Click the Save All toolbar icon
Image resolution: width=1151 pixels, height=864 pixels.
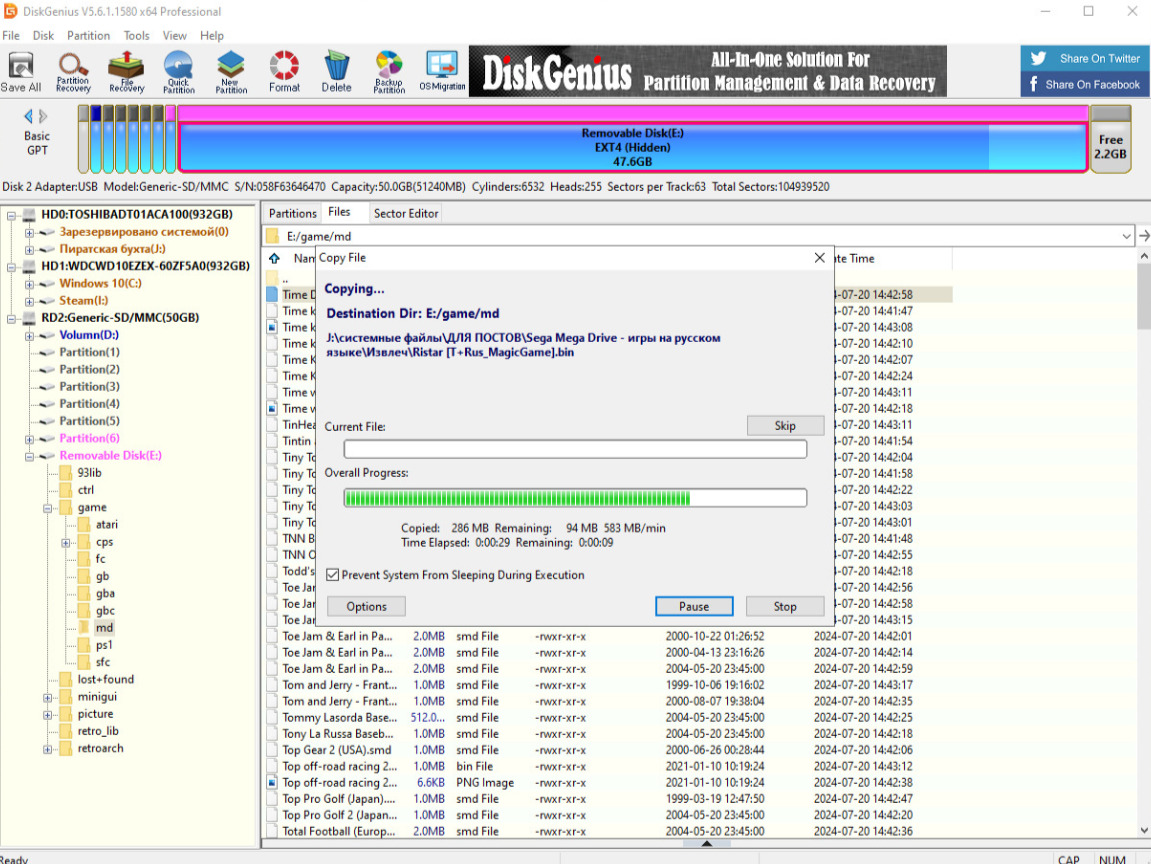pos(20,71)
